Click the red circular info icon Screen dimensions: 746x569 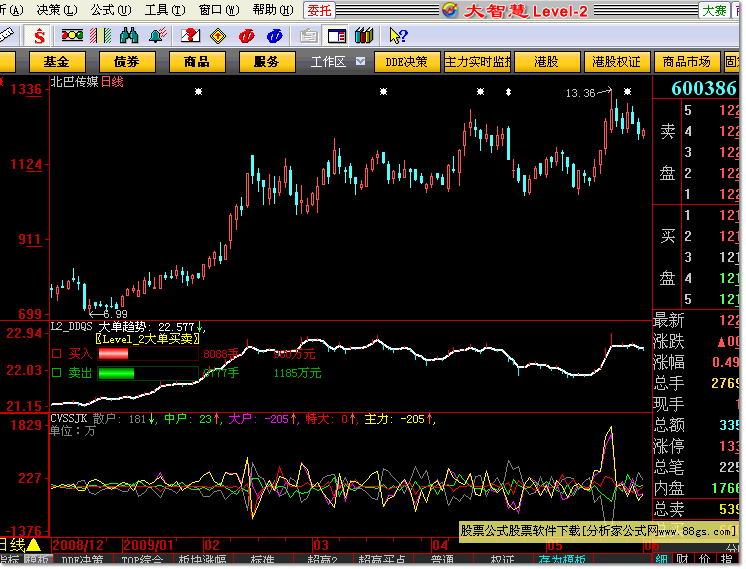coord(246,36)
